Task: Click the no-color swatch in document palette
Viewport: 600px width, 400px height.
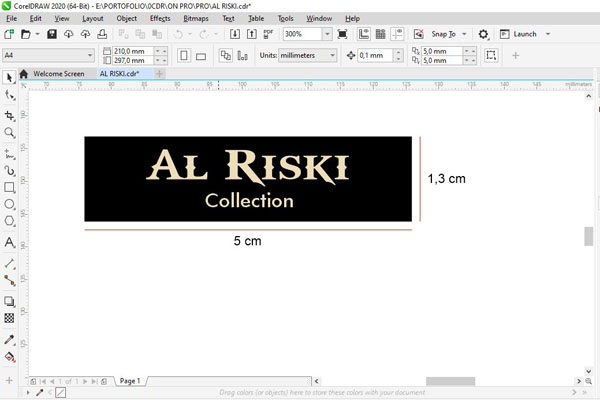Action: 60,392
